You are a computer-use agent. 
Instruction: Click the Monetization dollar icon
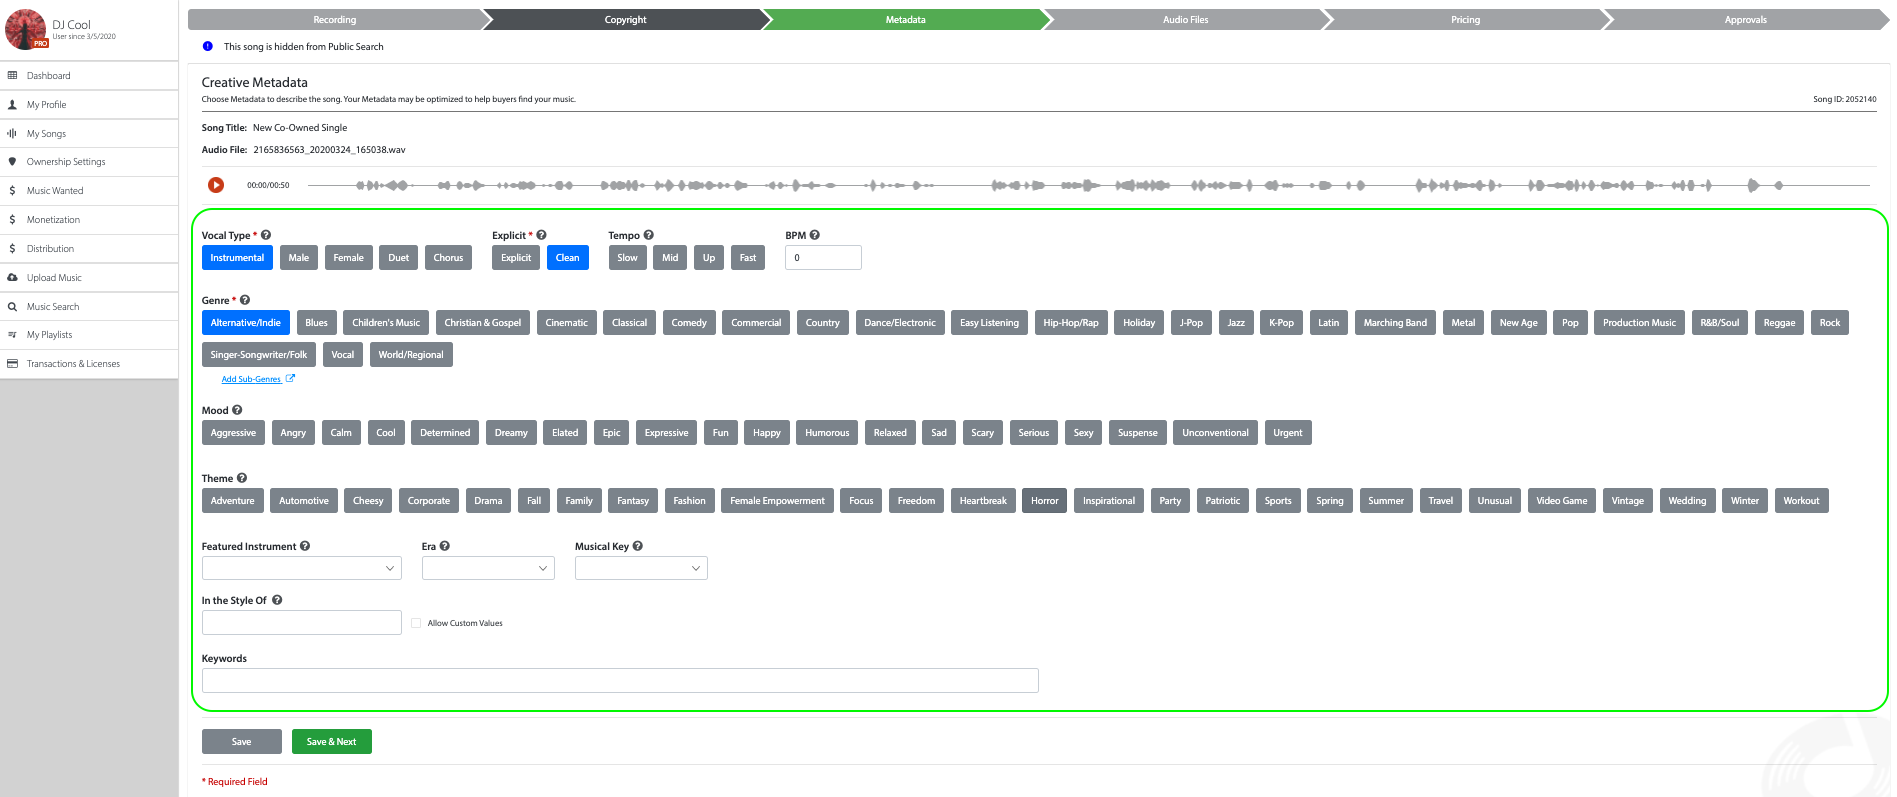tap(12, 220)
